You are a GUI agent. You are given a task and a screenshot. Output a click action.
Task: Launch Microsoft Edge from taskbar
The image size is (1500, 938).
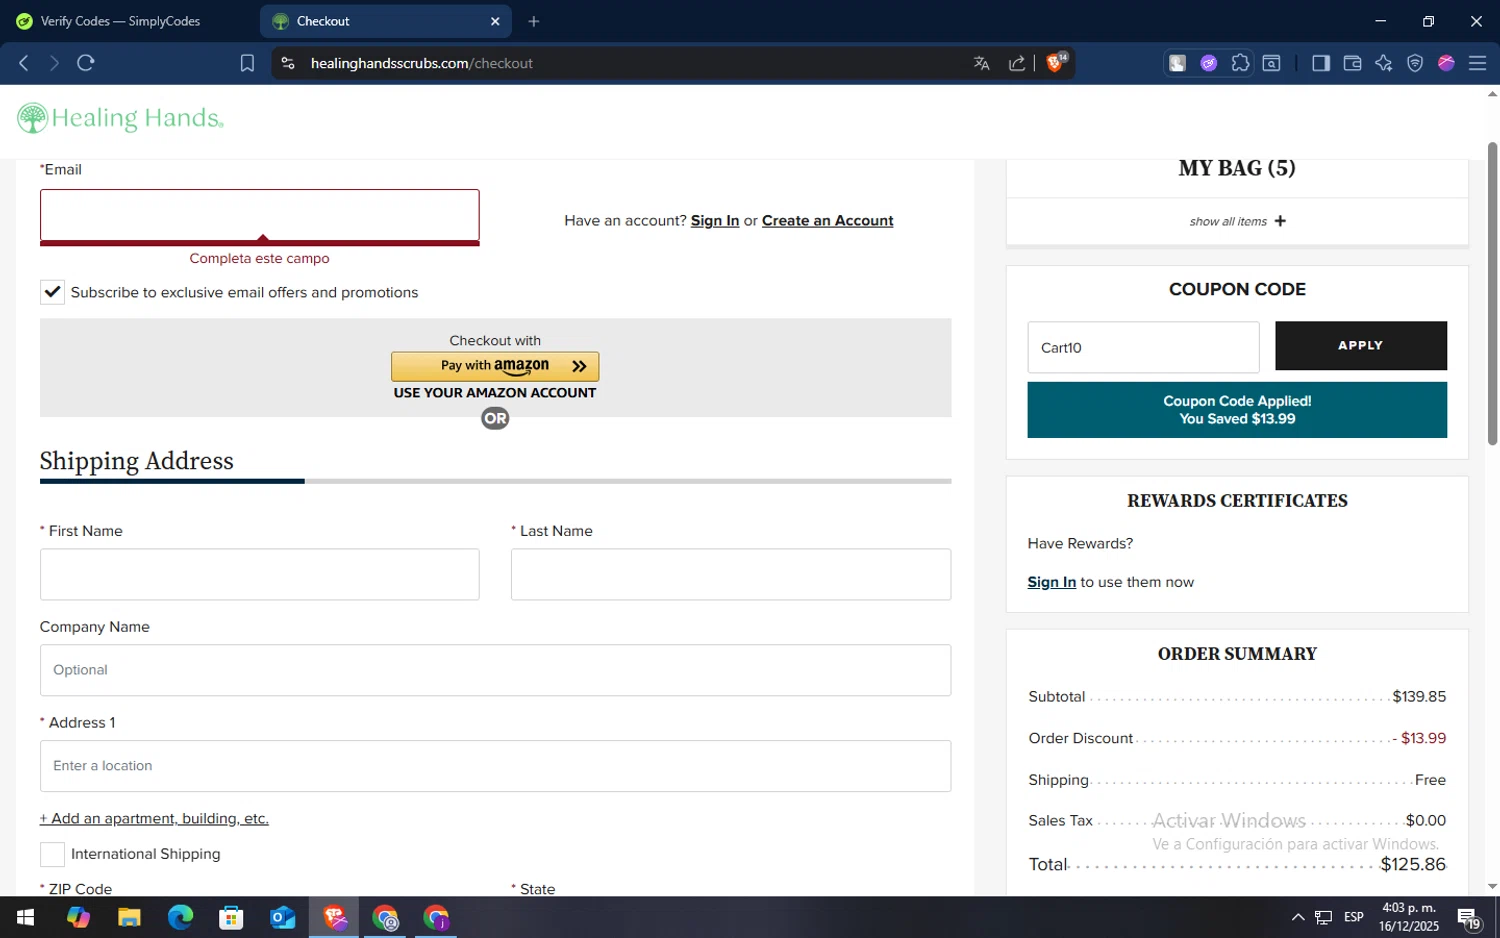[x=180, y=917]
